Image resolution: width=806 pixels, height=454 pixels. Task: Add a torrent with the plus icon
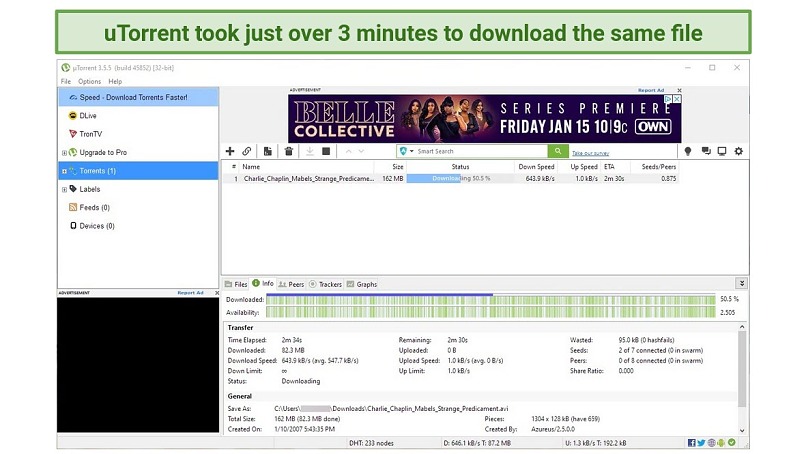click(x=230, y=151)
